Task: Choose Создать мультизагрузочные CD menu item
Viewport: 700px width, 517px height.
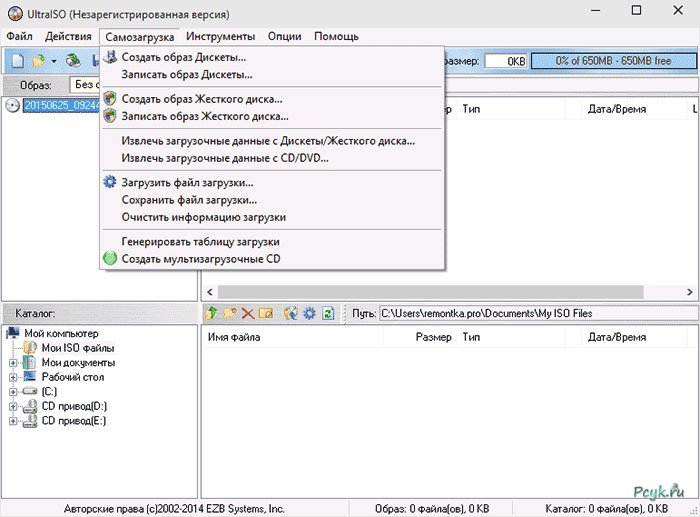Action: (200, 259)
